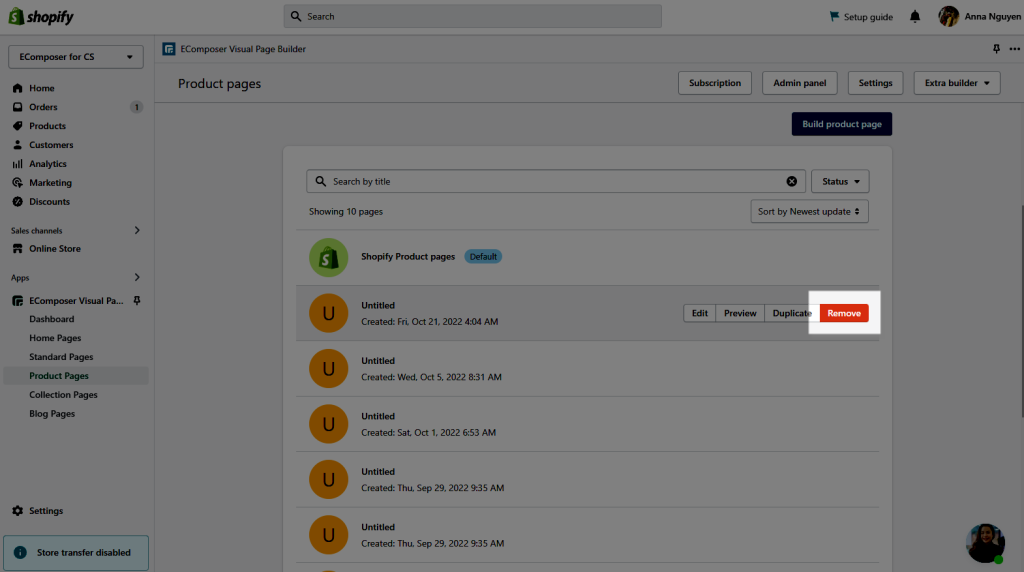
Task: Click the pin icon in app header bar
Action: click(x=997, y=49)
